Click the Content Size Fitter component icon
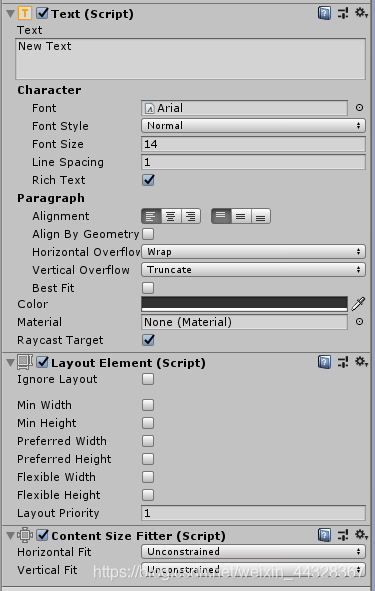 [25, 535]
